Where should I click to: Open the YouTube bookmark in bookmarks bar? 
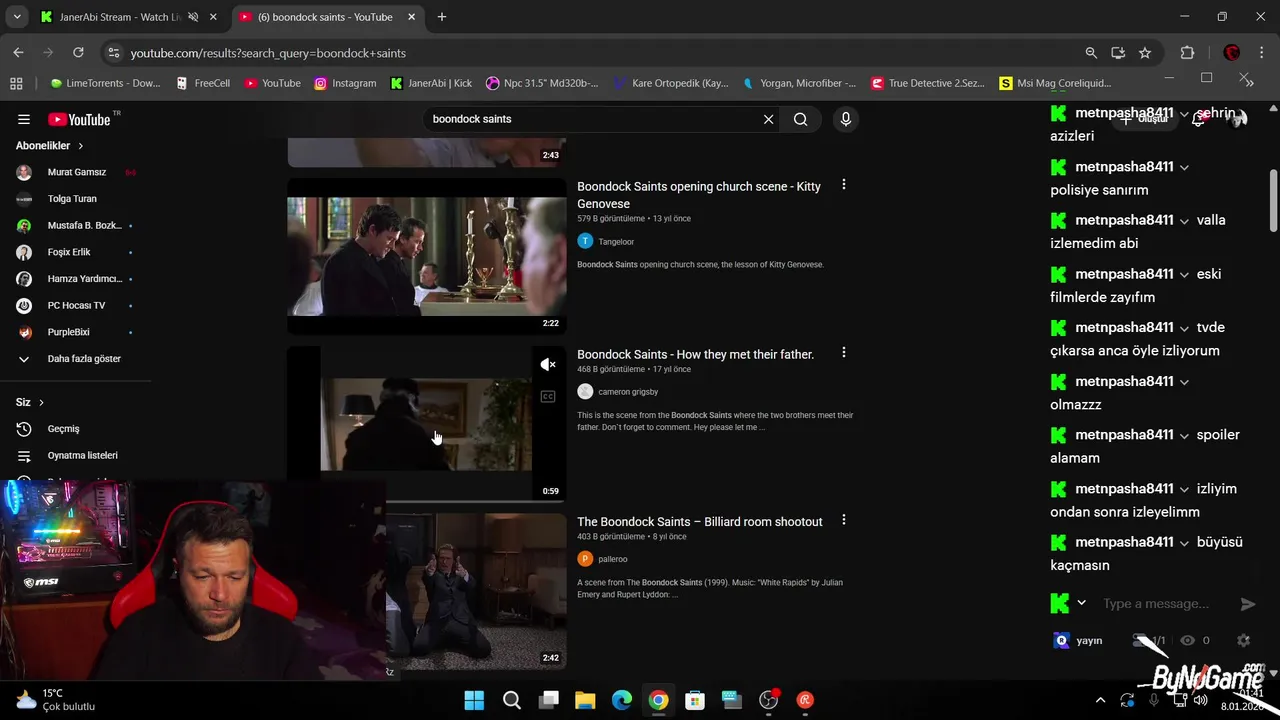pyautogui.click(x=272, y=83)
